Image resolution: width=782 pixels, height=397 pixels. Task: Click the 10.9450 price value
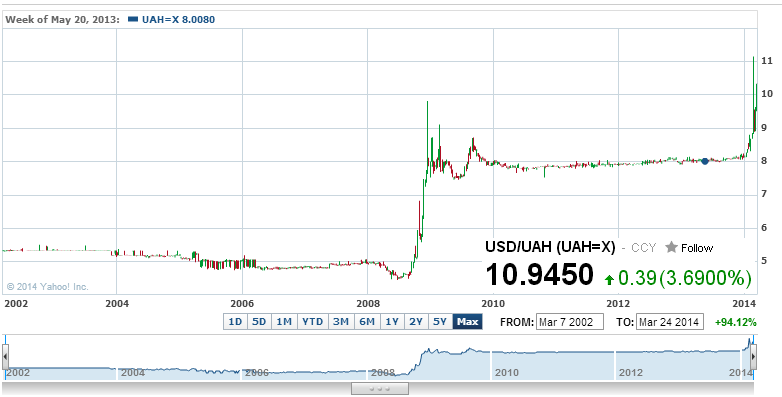pyautogui.click(x=540, y=275)
